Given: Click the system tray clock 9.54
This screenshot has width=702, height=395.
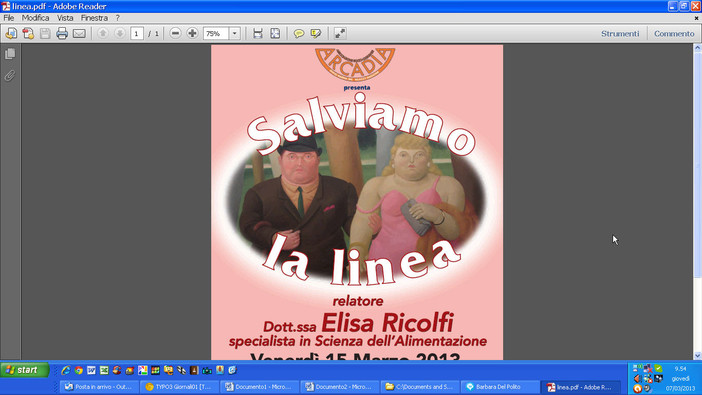Looking at the screenshot, I should click(681, 369).
